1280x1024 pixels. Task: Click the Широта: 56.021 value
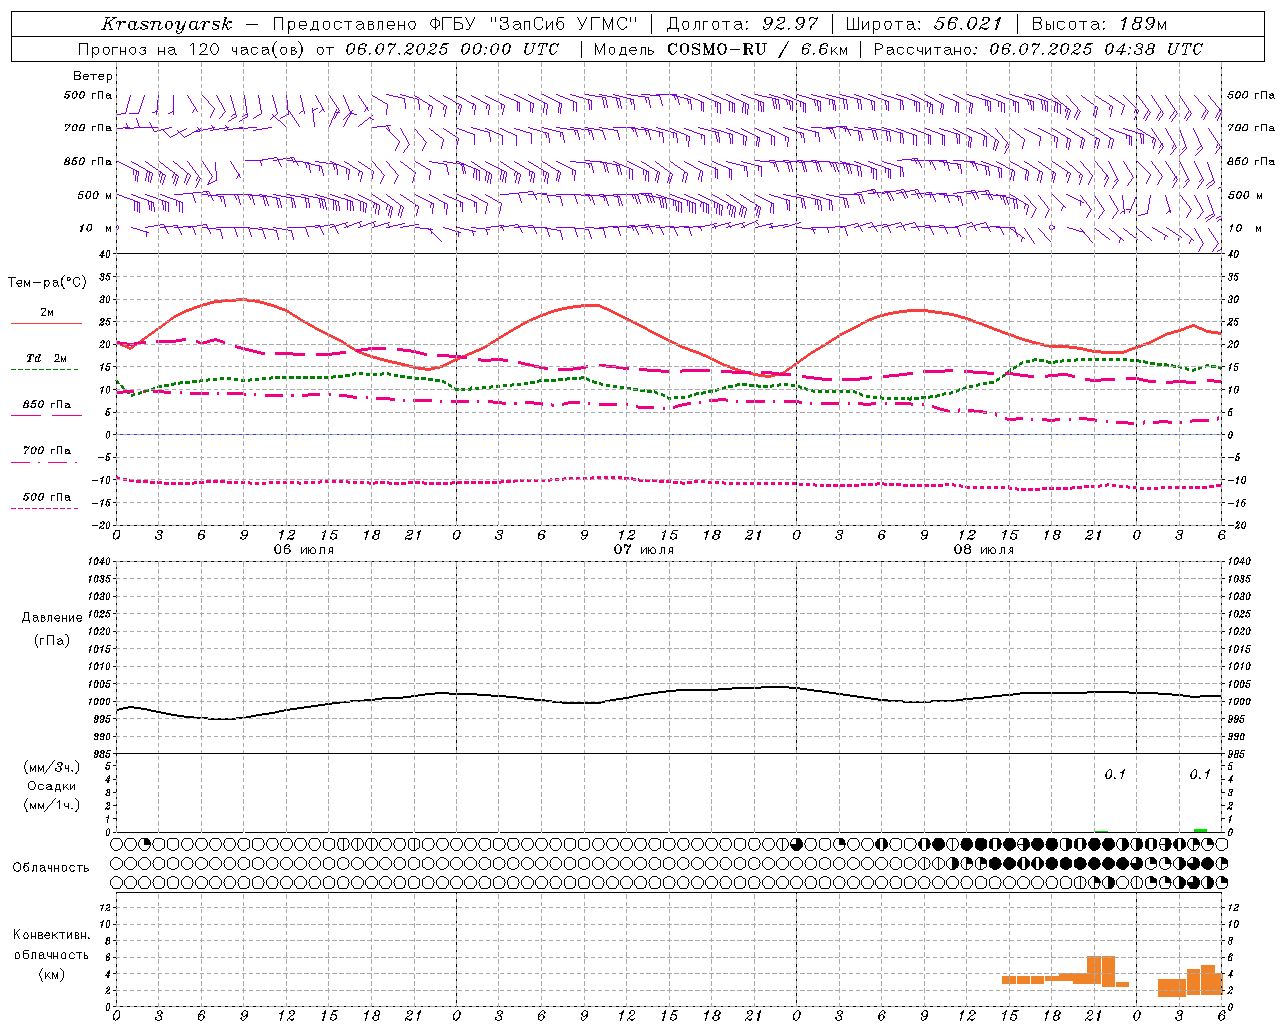pos(924,24)
